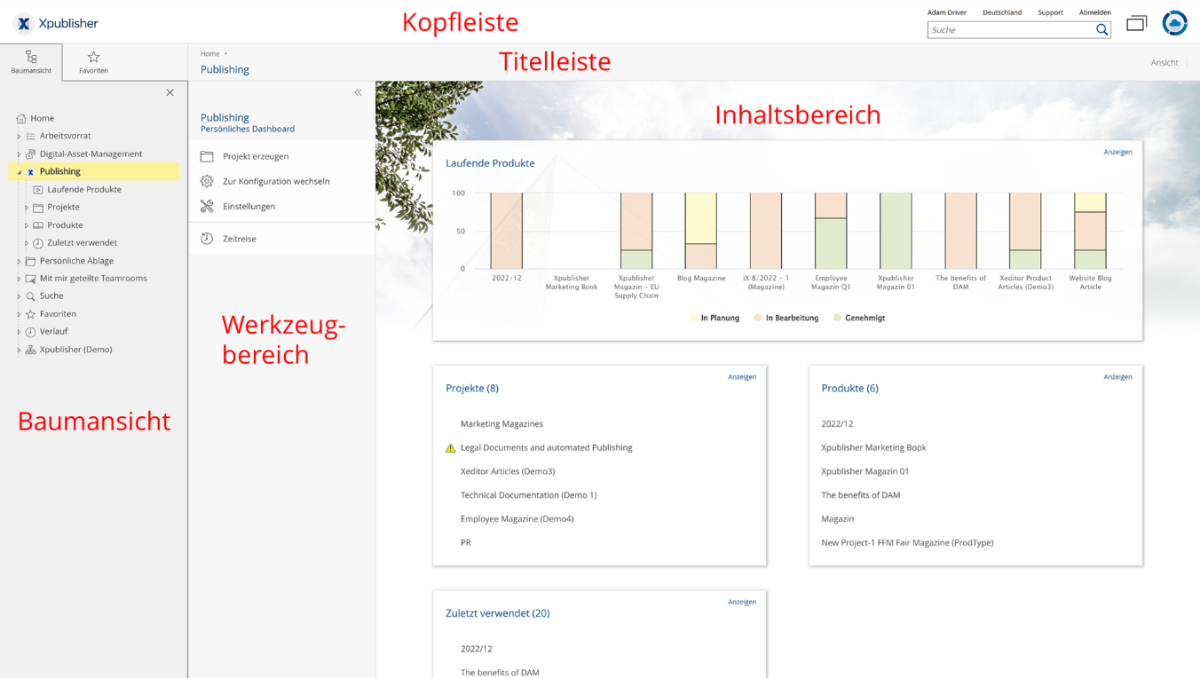
Task: Expand the Projekte tree node
Action: [26, 207]
